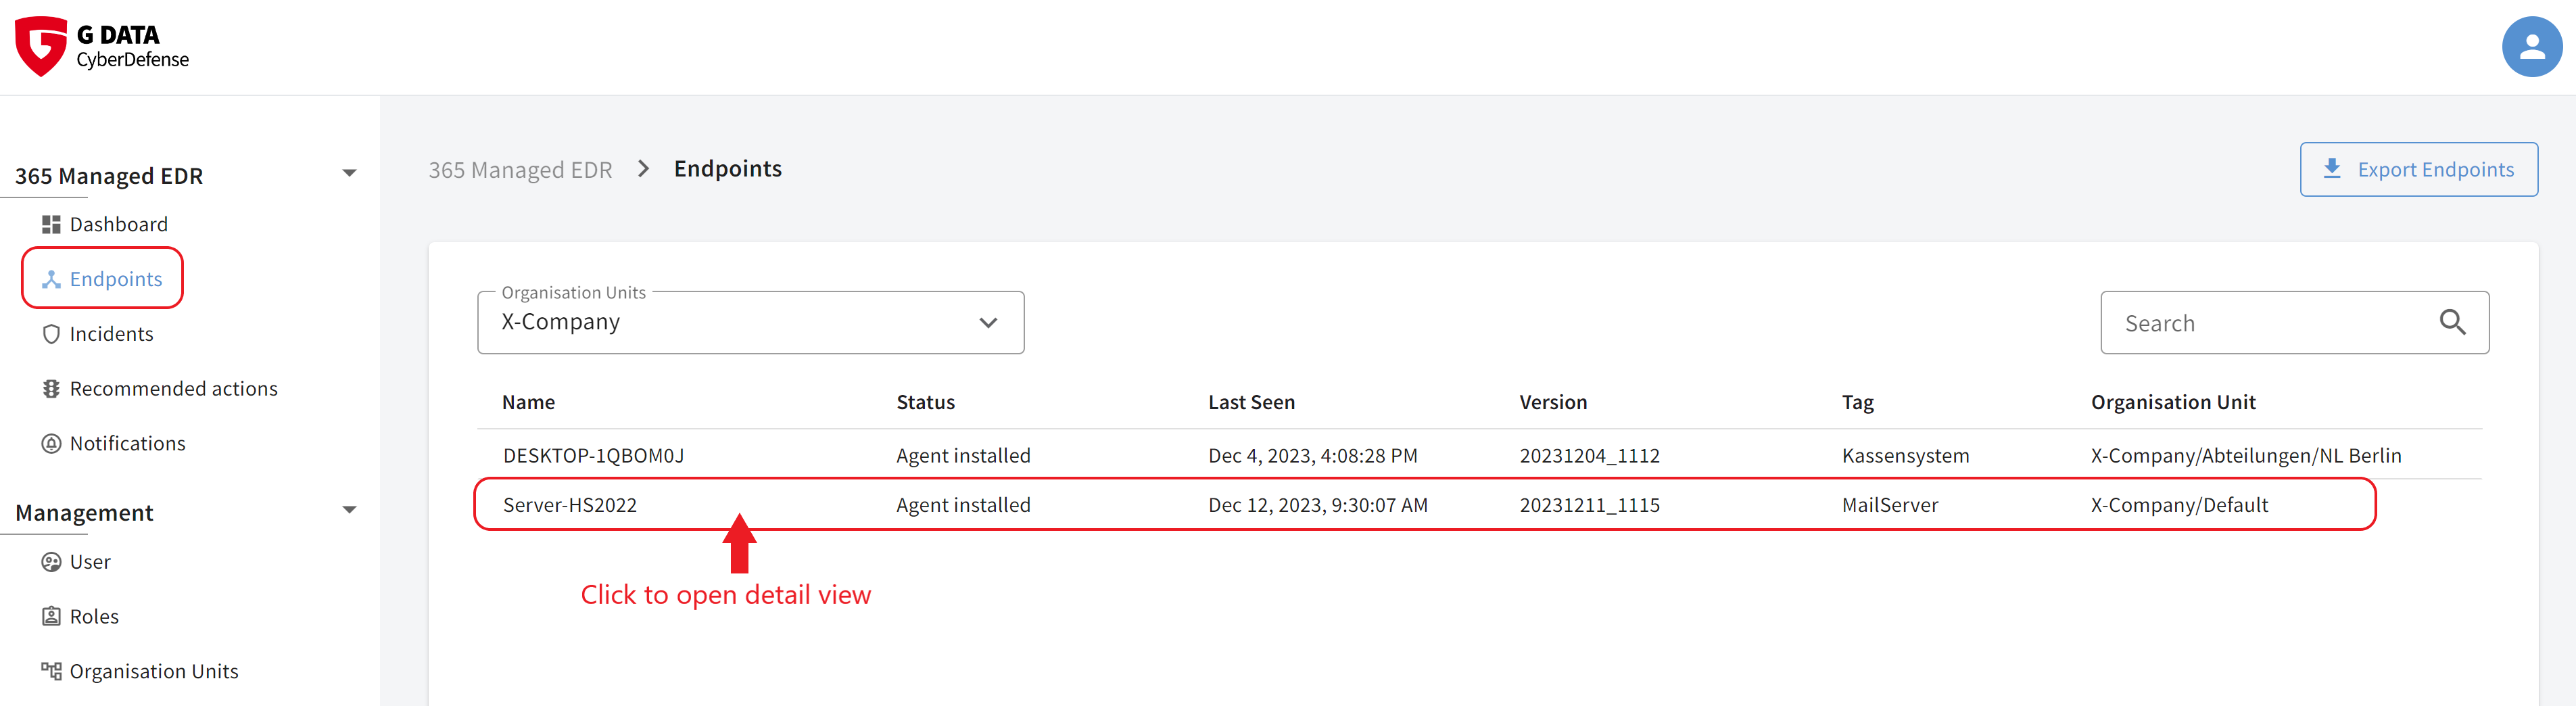
Task: Click the Roles badge icon
Action: [x=51, y=617]
